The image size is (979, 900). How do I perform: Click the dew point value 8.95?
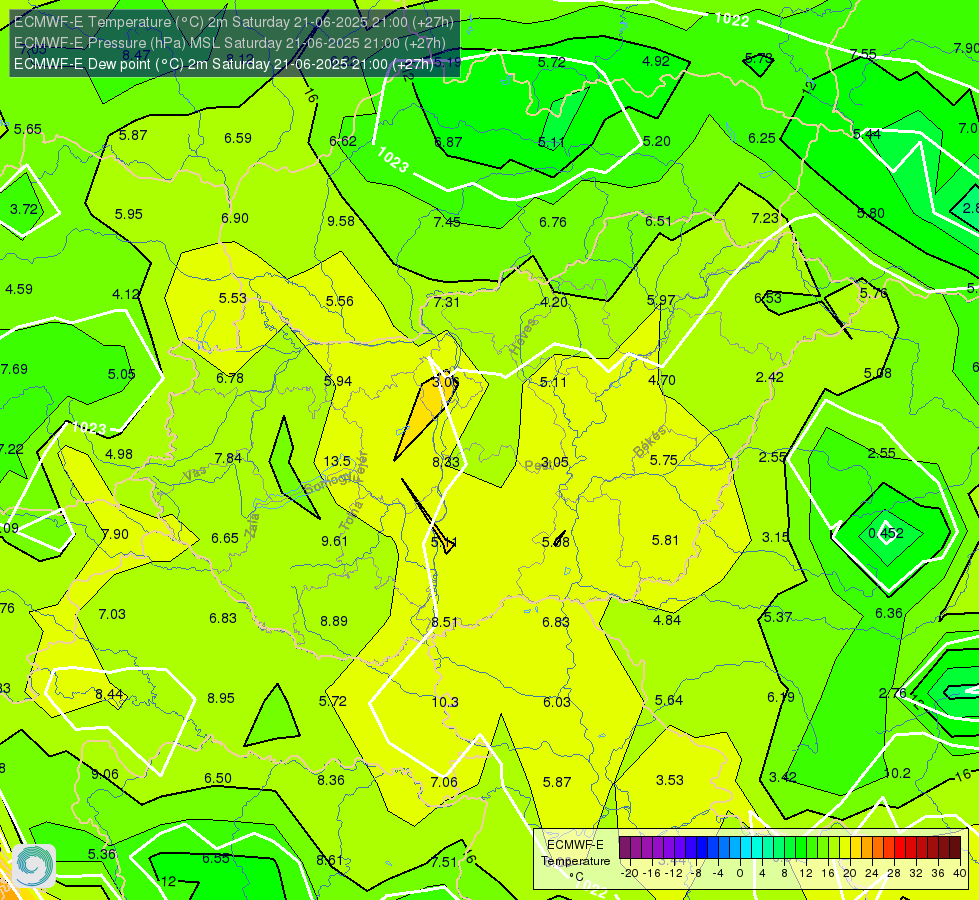point(221,698)
